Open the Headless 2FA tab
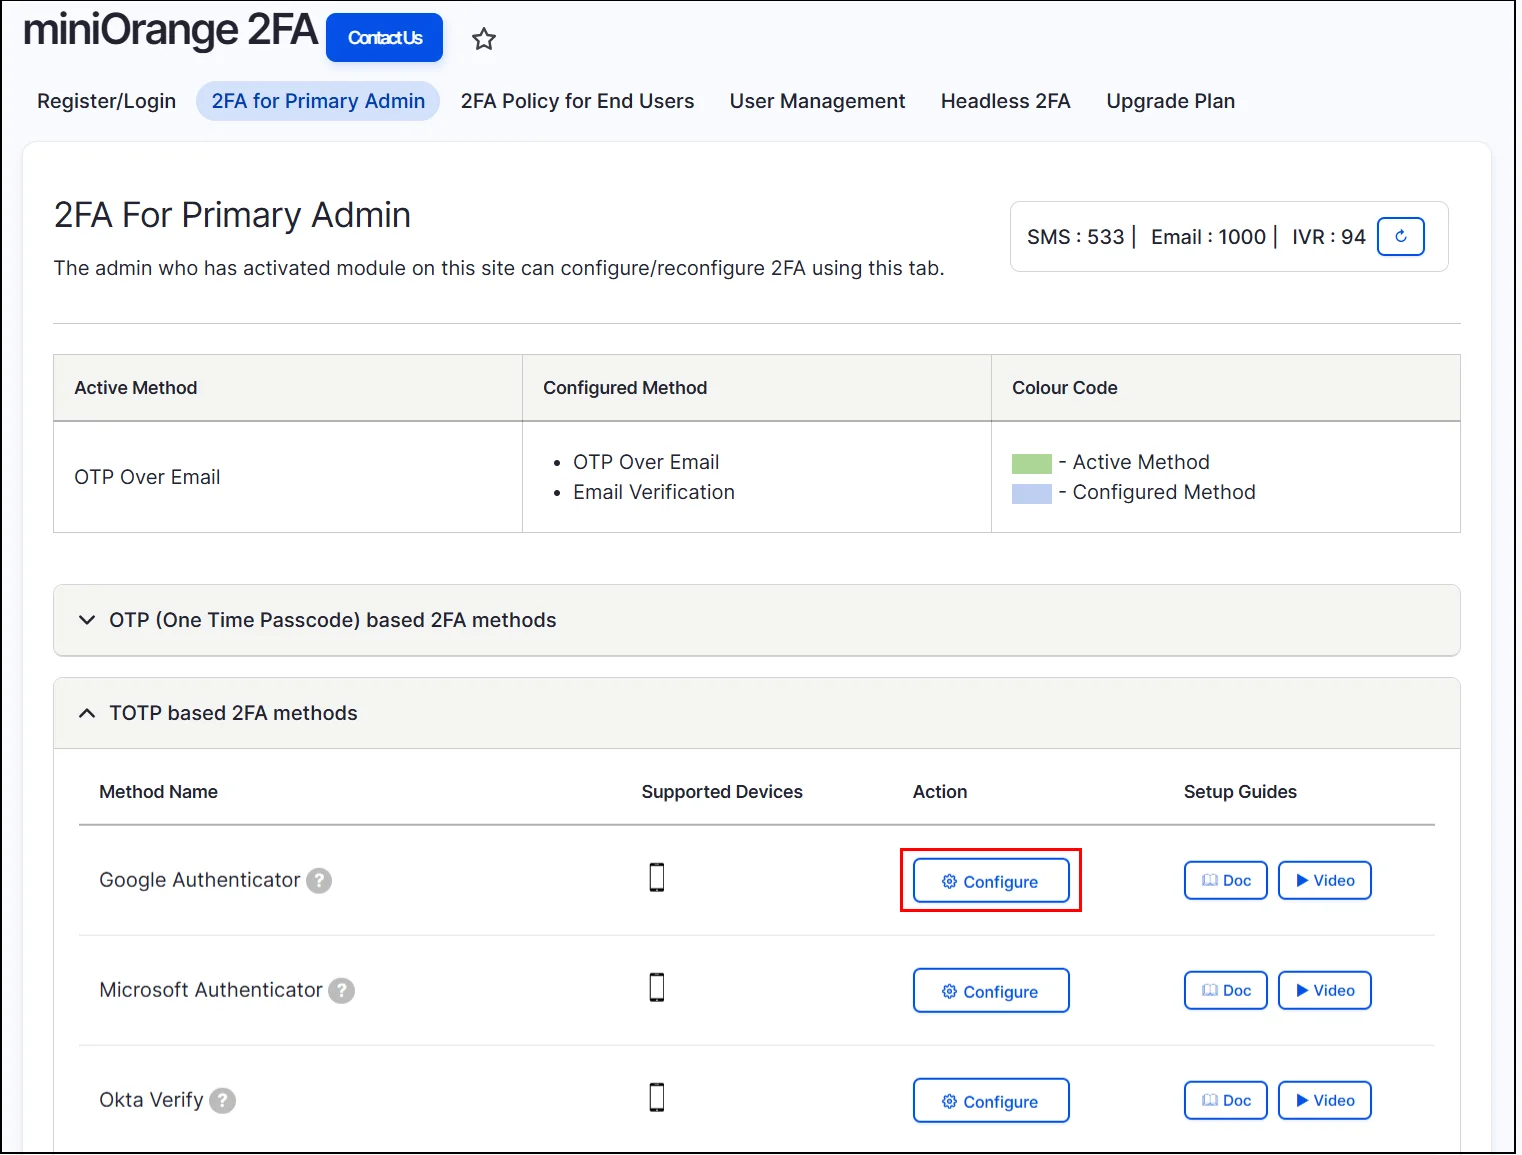Image resolution: width=1522 pixels, height=1155 pixels. tap(1005, 101)
